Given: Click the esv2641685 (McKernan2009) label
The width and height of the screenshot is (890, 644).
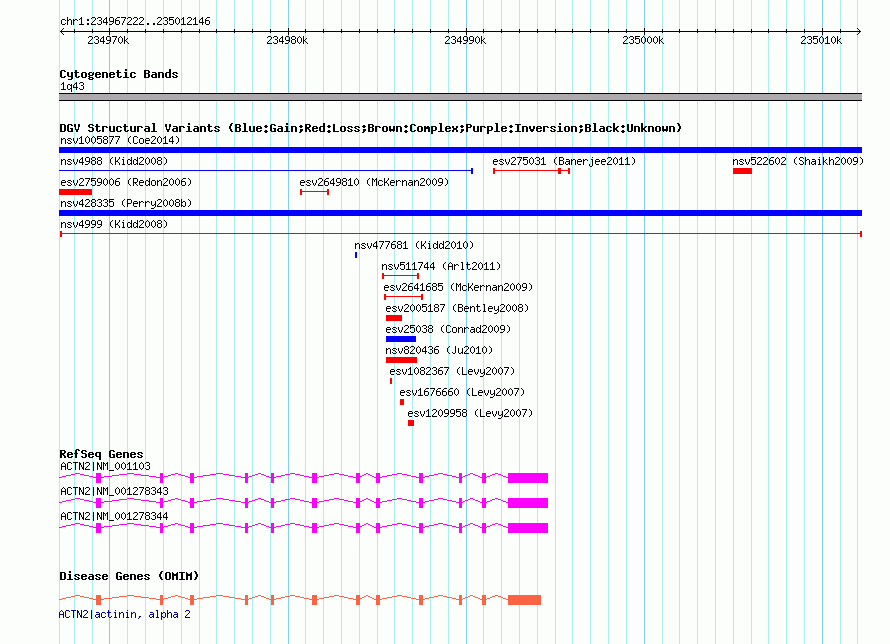Looking at the screenshot, I should [458, 287].
